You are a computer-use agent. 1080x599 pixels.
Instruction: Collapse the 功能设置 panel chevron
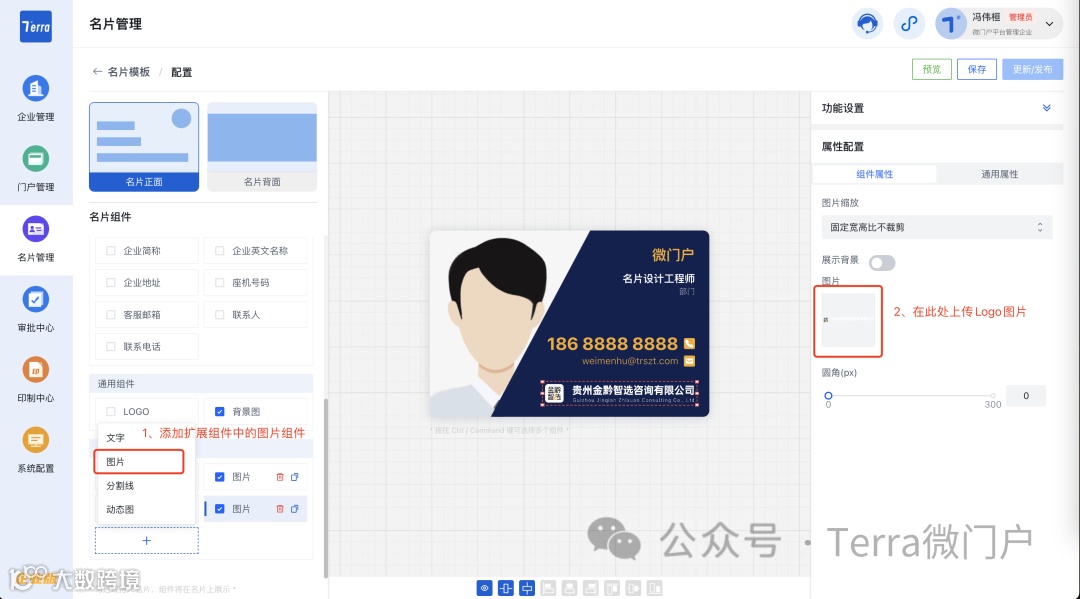tap(1046, 108)
